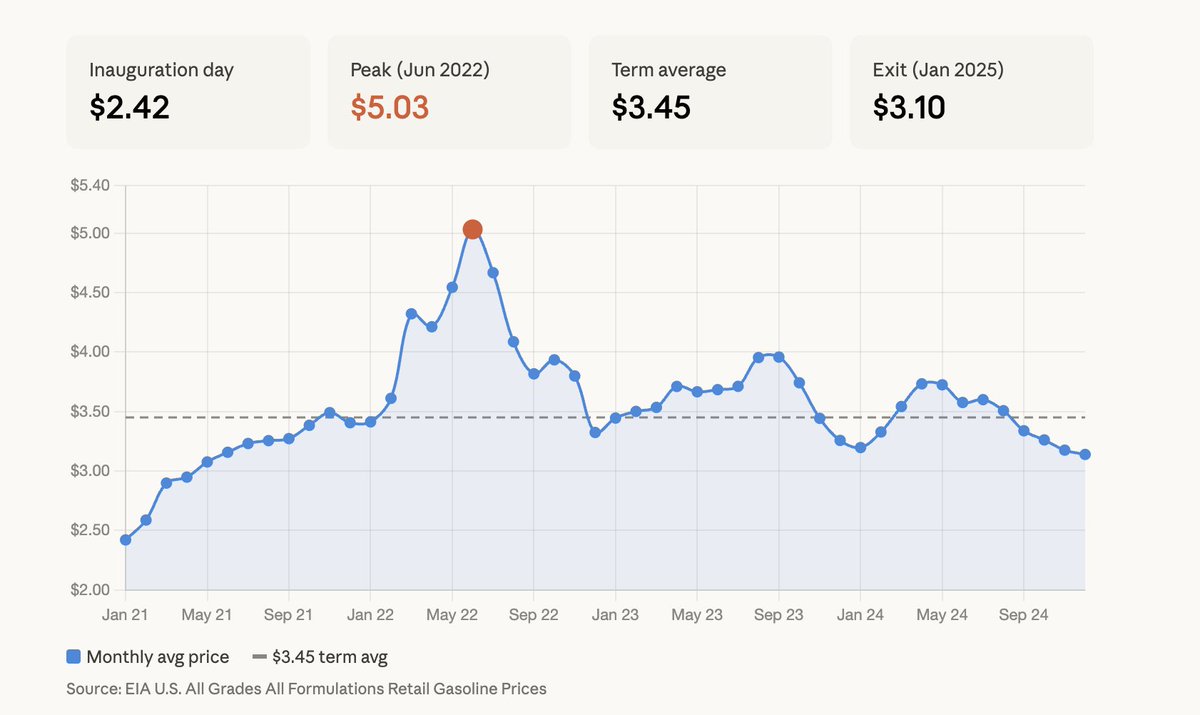
Task: Click the "May 23" x-axis label
Action: coord(697,615)
